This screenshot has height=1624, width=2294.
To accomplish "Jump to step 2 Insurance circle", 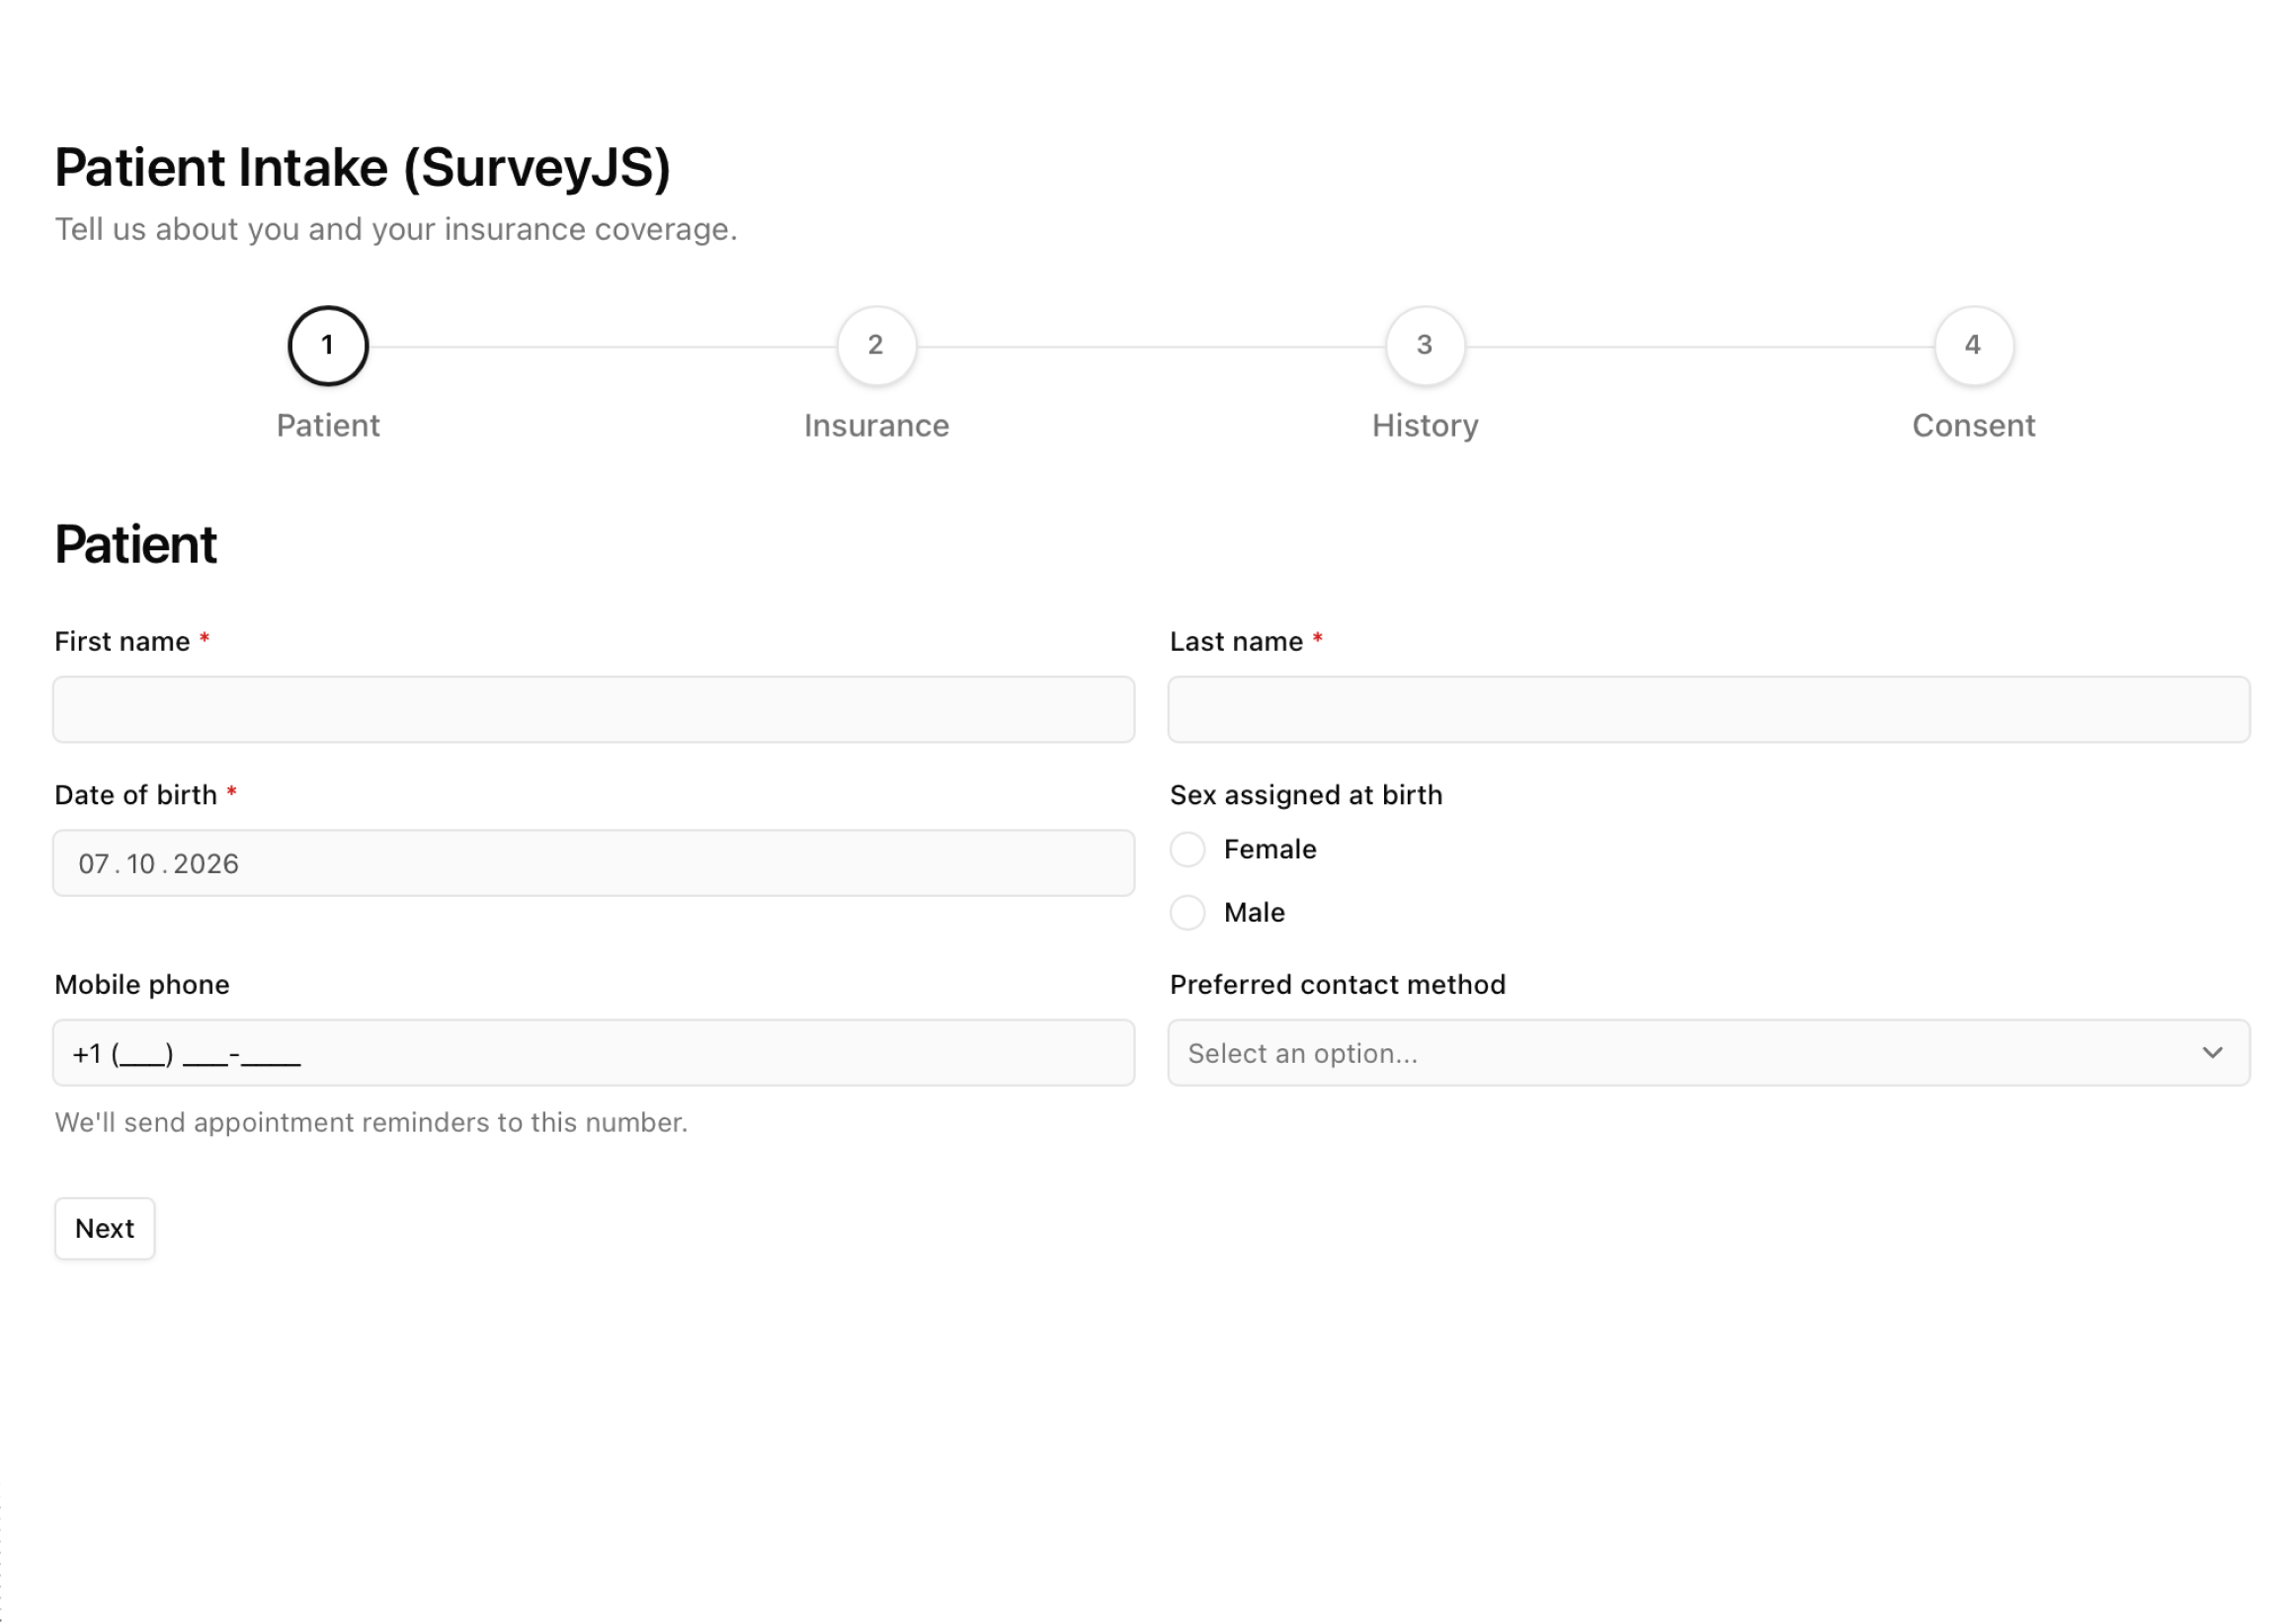I will [x=876, y=346].
